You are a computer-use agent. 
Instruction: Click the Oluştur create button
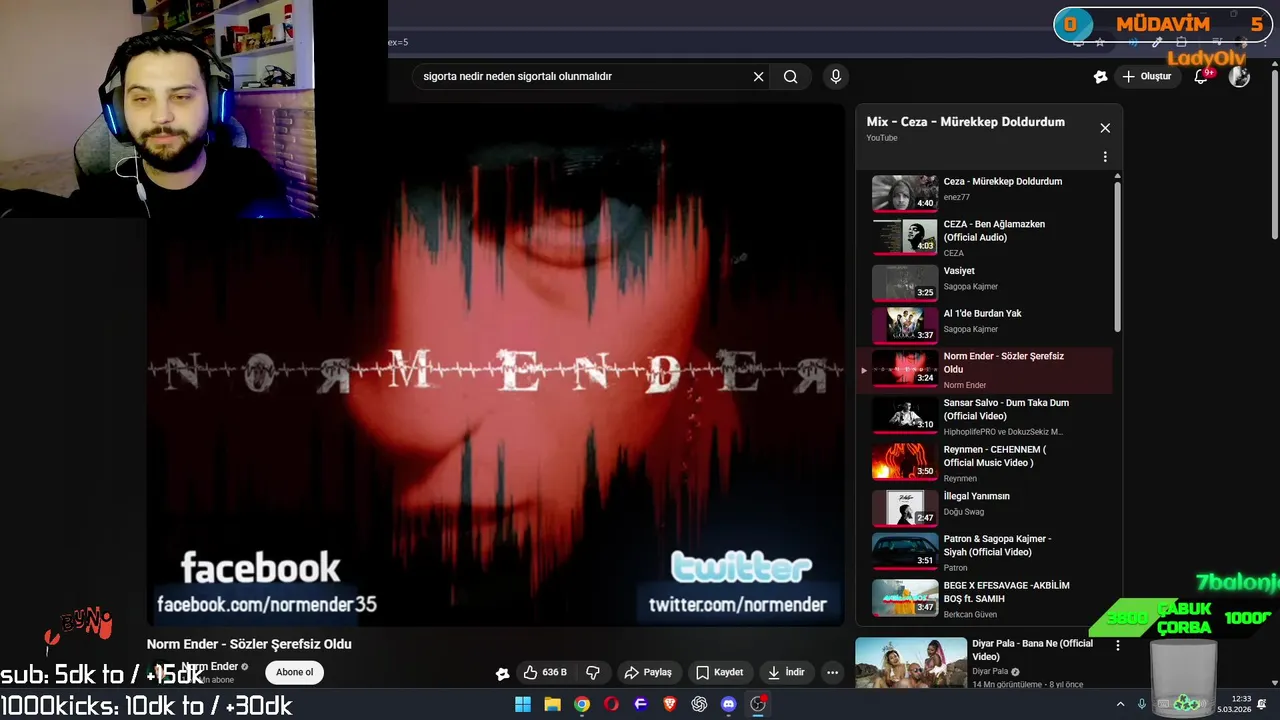pyautogui.click(x=1146, y=76)
